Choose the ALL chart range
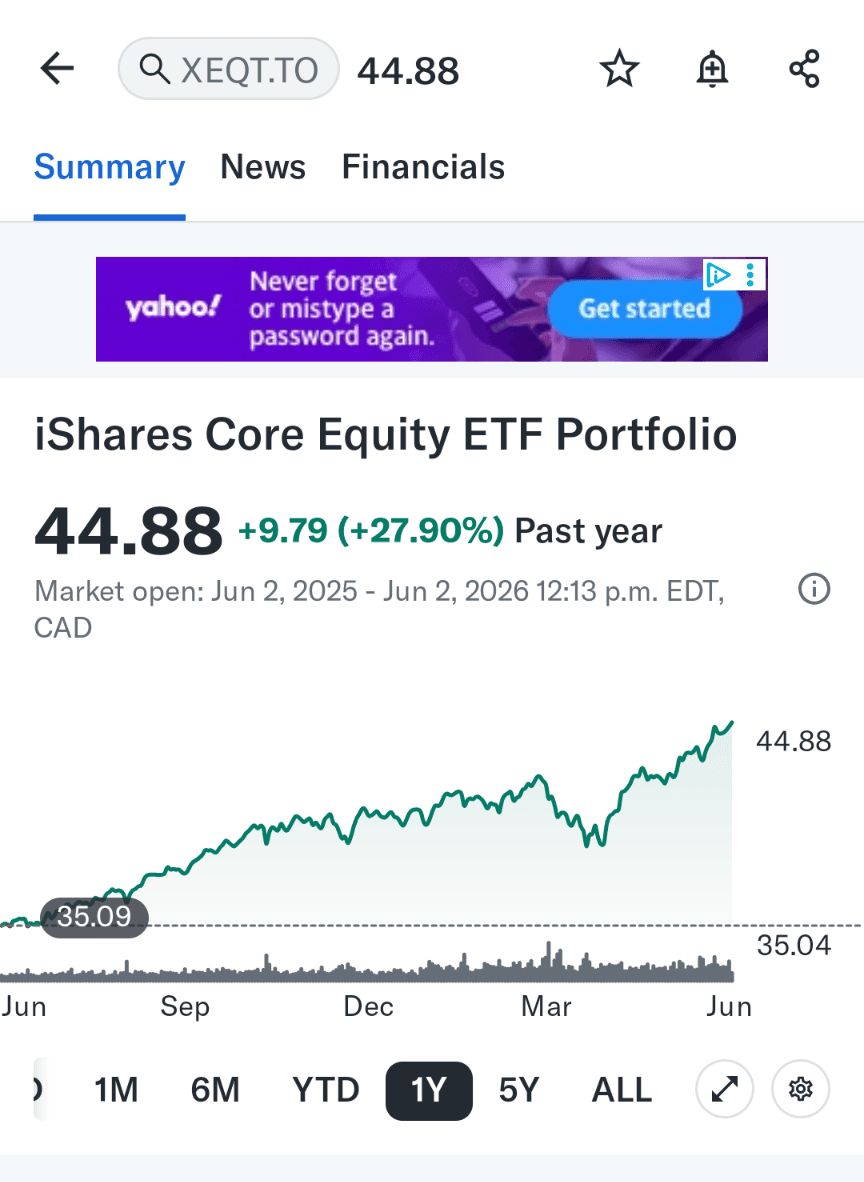 (622, 1090)
